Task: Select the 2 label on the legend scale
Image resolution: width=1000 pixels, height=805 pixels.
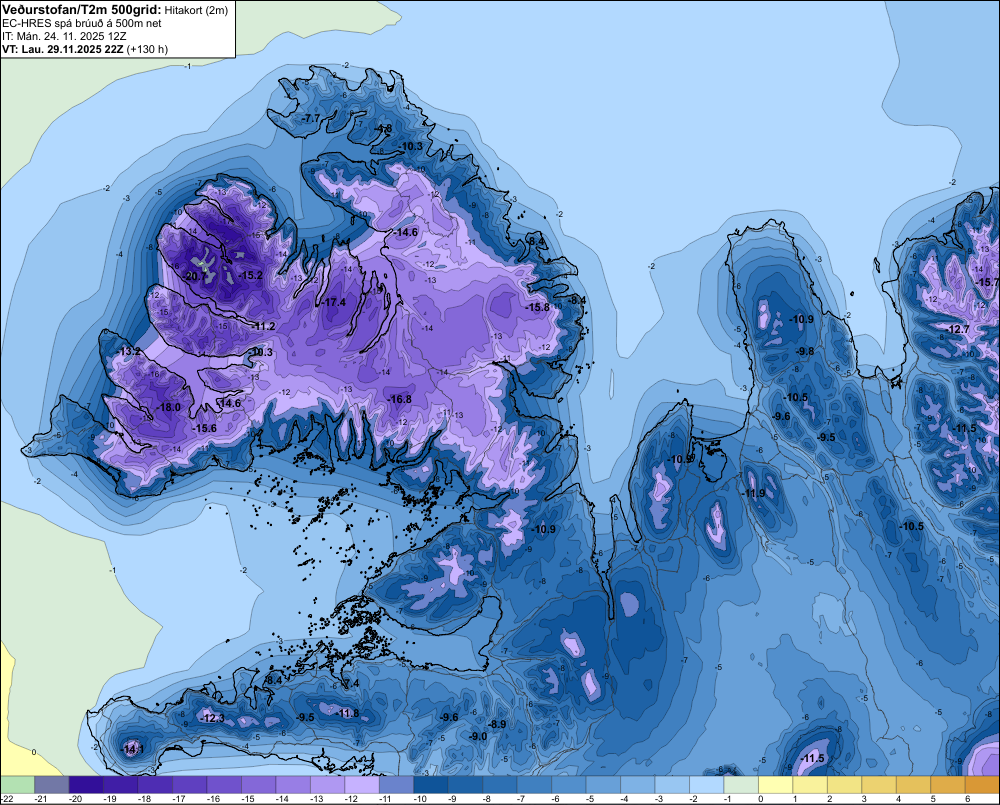Action: click(x=830, y=799)
